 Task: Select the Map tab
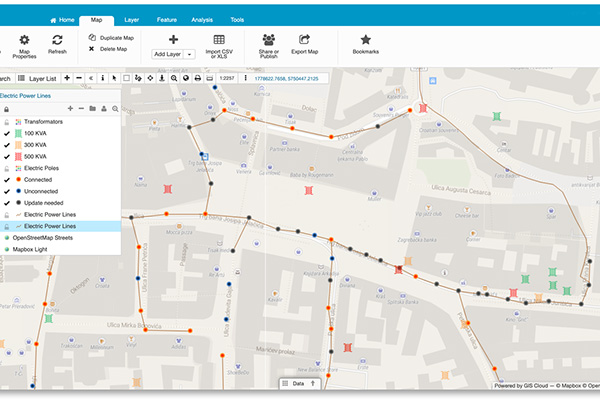pos(96,20)
